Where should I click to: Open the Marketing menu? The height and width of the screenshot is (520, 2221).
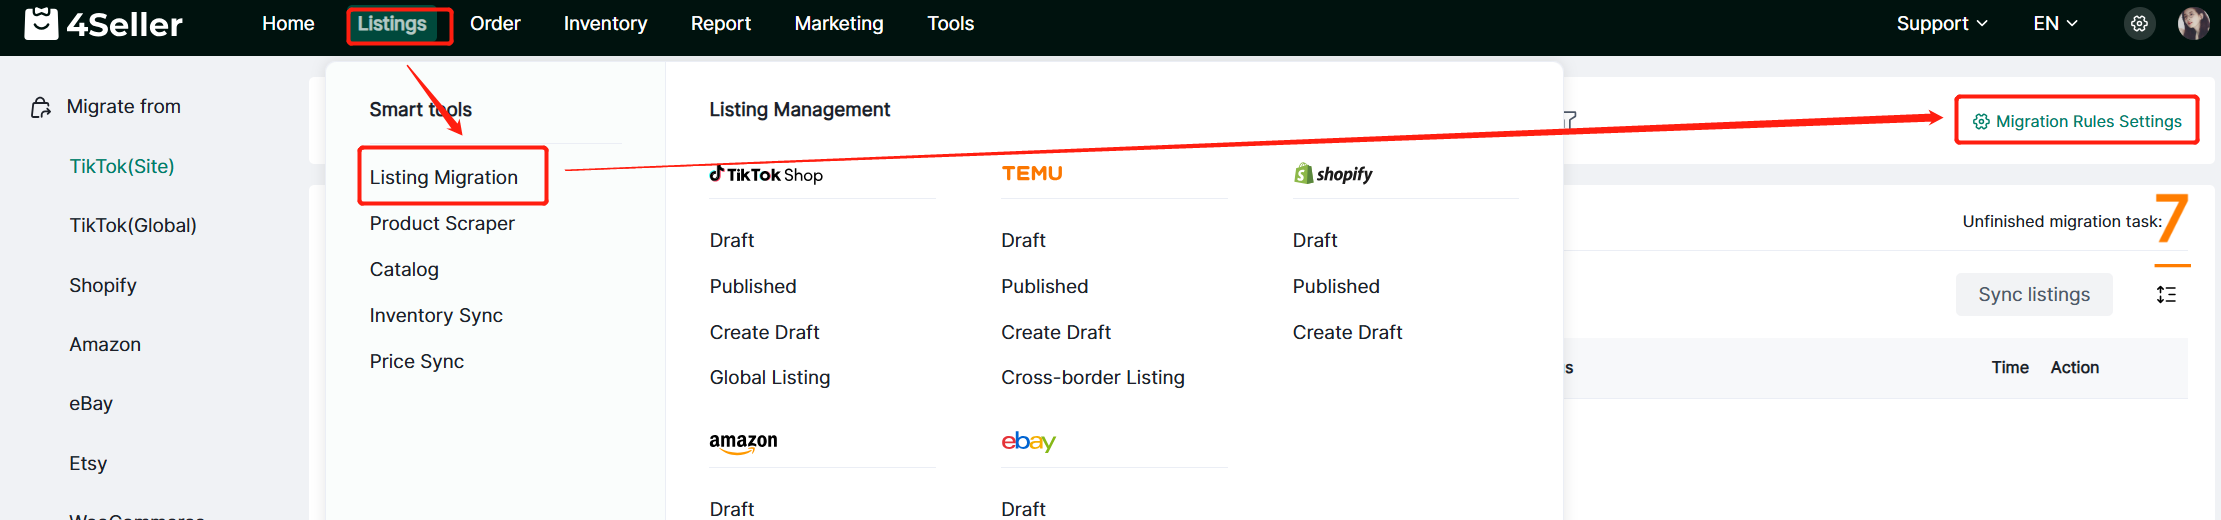pos(838,24)
